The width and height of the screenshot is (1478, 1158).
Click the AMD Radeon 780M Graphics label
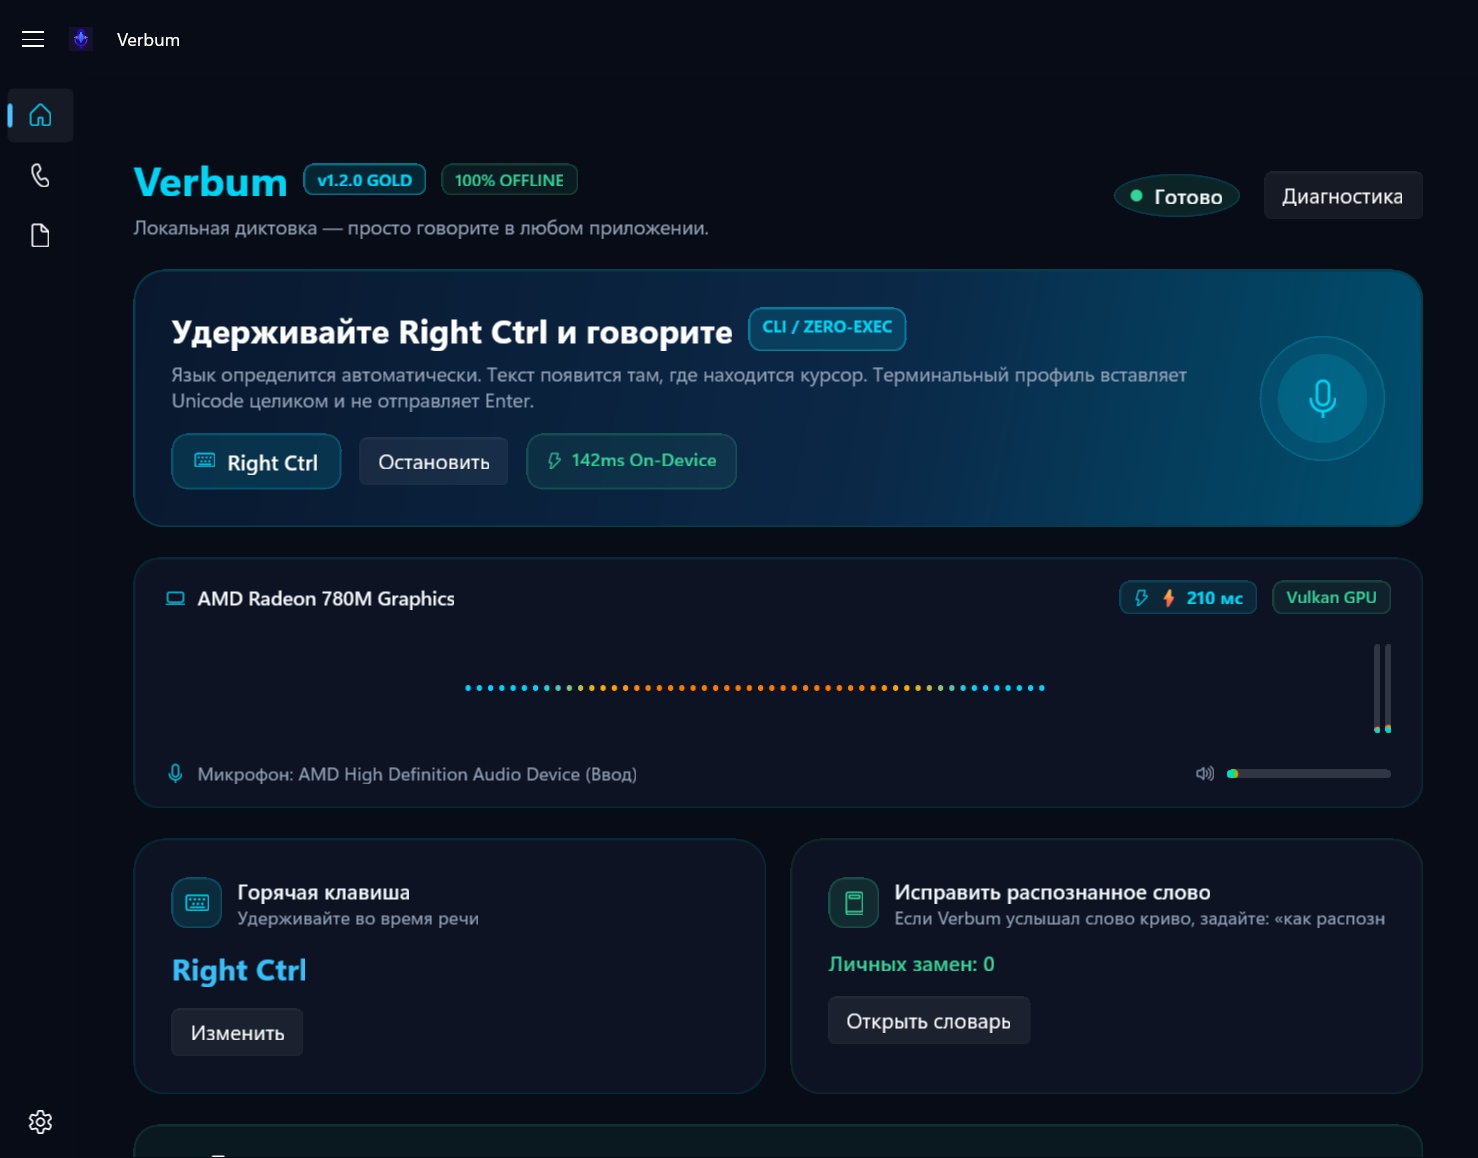coord(326,599)
